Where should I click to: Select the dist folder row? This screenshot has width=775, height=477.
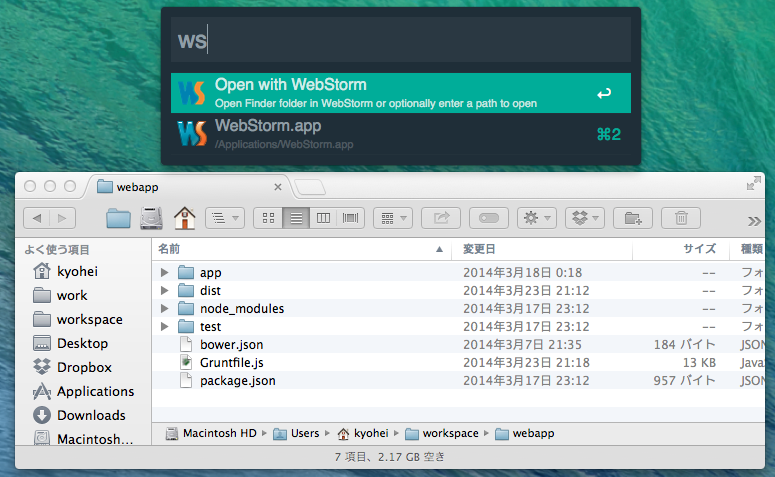click(x=458, y=290)
